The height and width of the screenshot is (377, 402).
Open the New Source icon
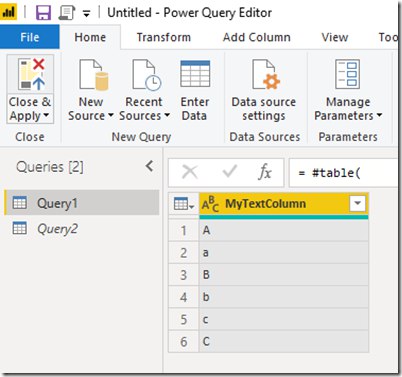click(93, 75)
